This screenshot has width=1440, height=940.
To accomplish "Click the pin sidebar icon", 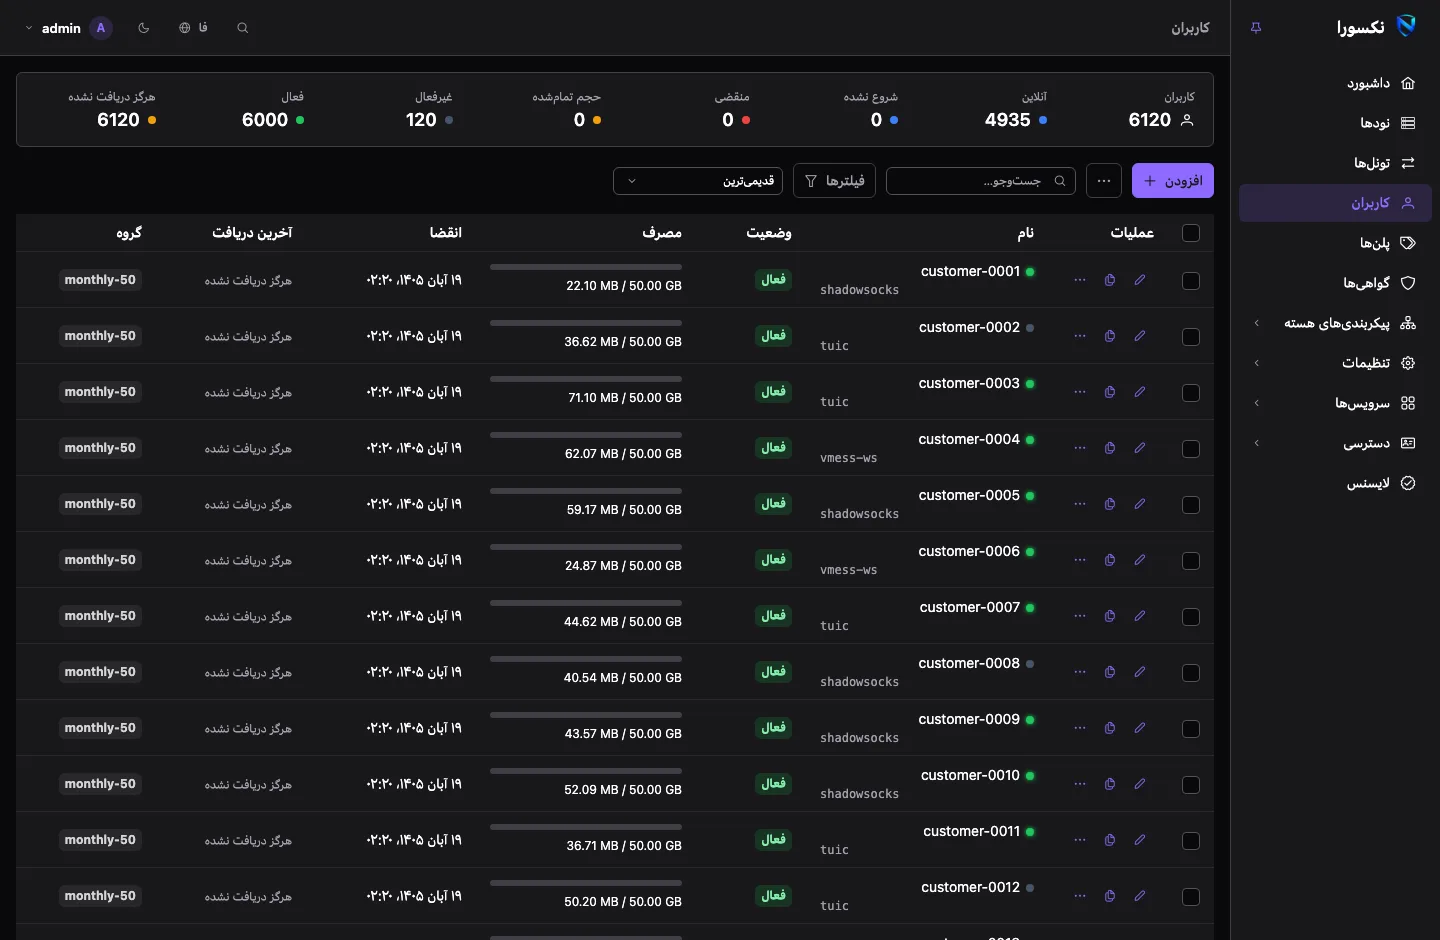I will tap(1256, 28).
